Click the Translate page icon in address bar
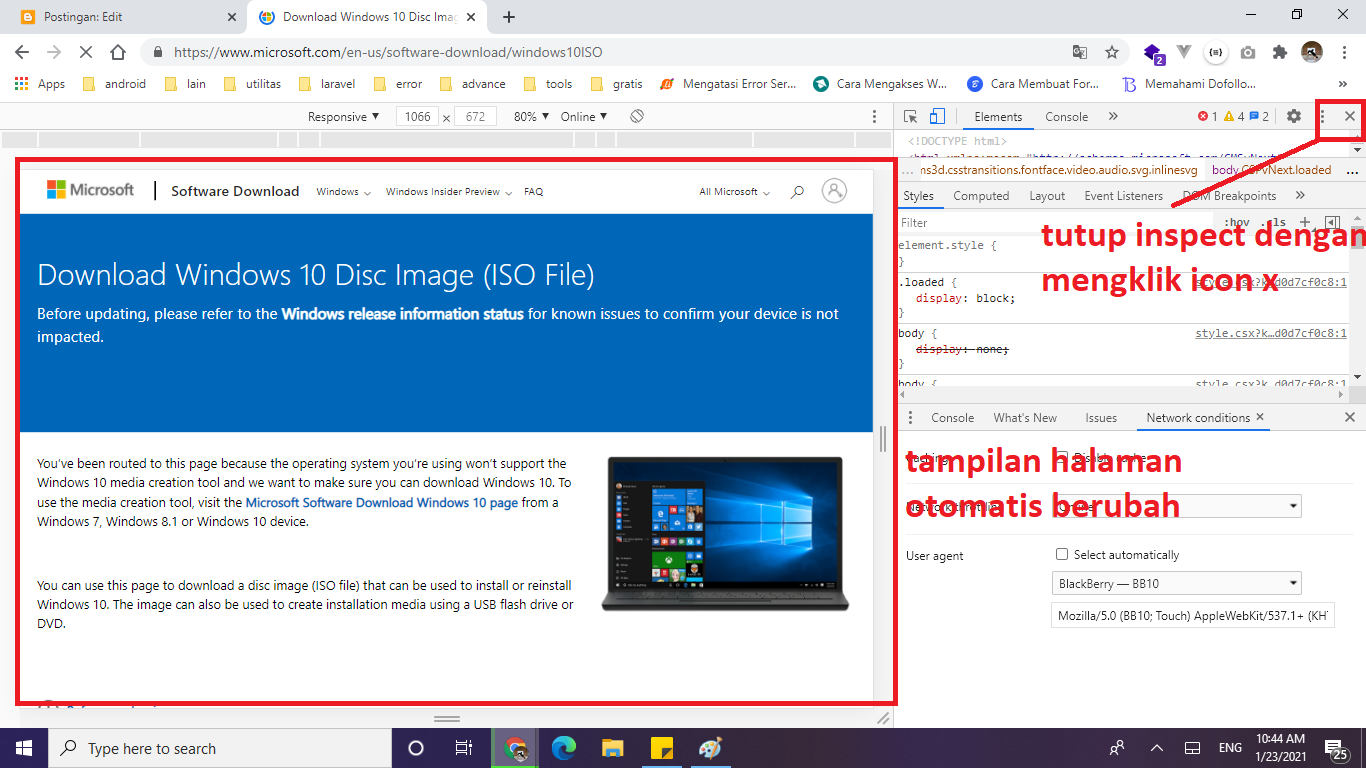1366x768 pixels. coord(1080,52)
